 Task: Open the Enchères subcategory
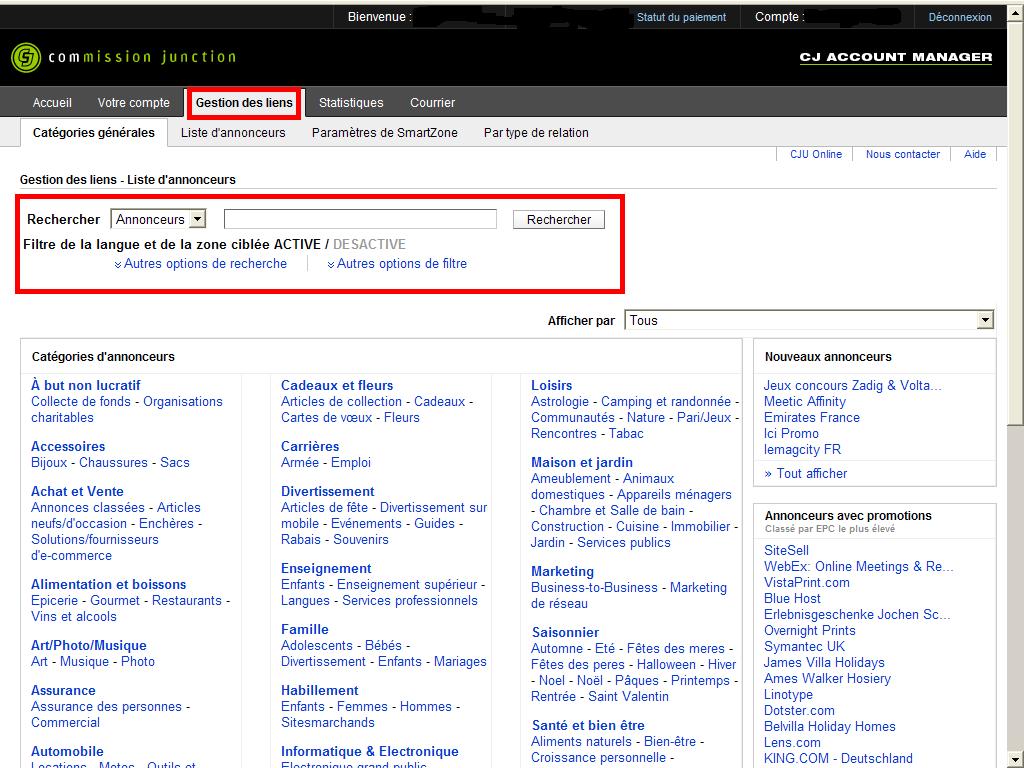(x=166, y=524)
